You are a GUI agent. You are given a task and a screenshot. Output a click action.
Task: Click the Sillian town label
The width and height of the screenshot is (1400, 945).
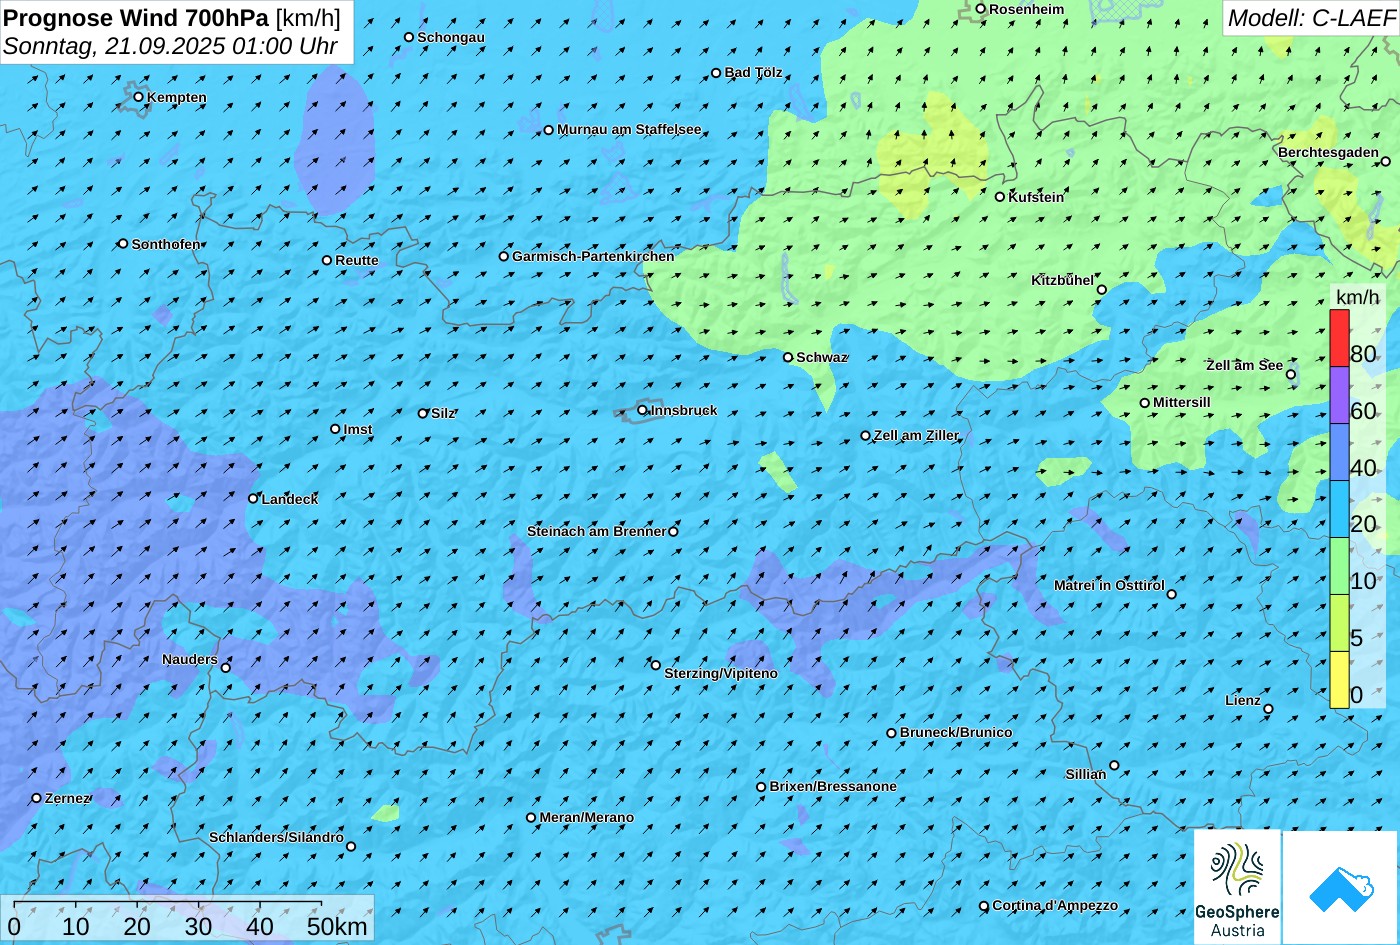pos(1086,774)
